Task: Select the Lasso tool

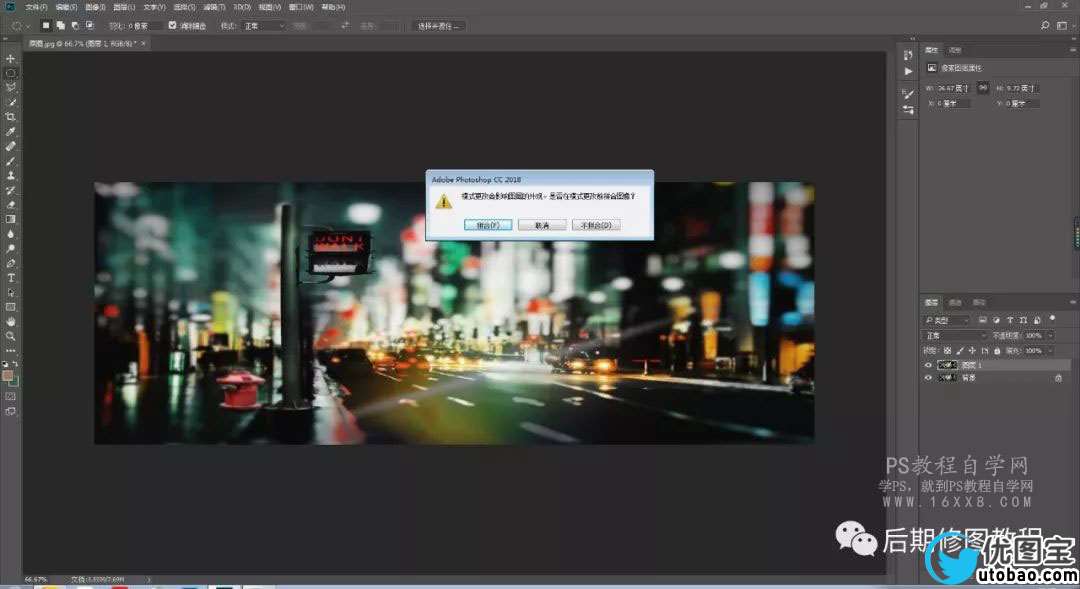Action: [x=10, y=87]
